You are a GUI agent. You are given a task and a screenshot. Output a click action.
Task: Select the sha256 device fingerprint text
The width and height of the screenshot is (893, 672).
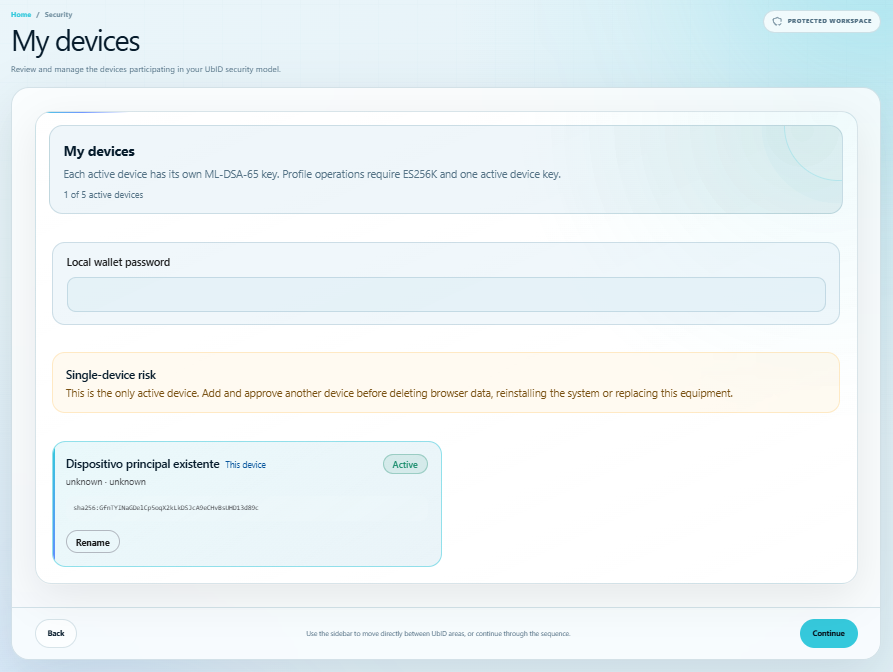[x=166, y=507]
